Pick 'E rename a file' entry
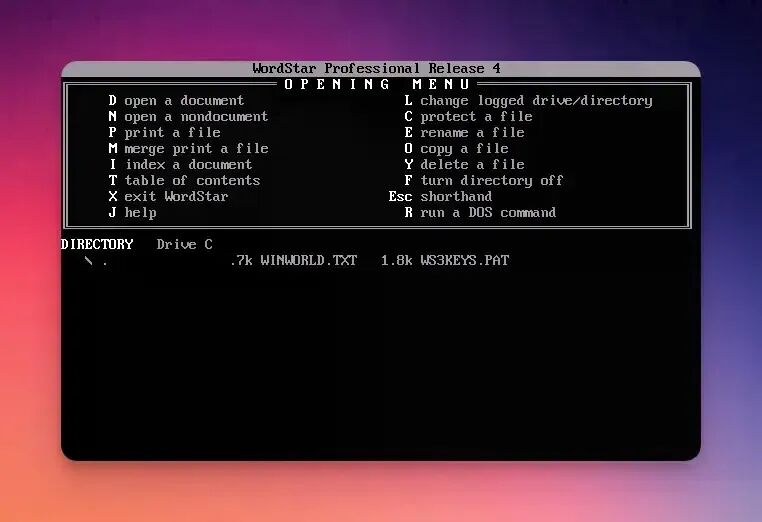Image resolution: width=762 pixels, height=522 pixels. coord(464,133)
